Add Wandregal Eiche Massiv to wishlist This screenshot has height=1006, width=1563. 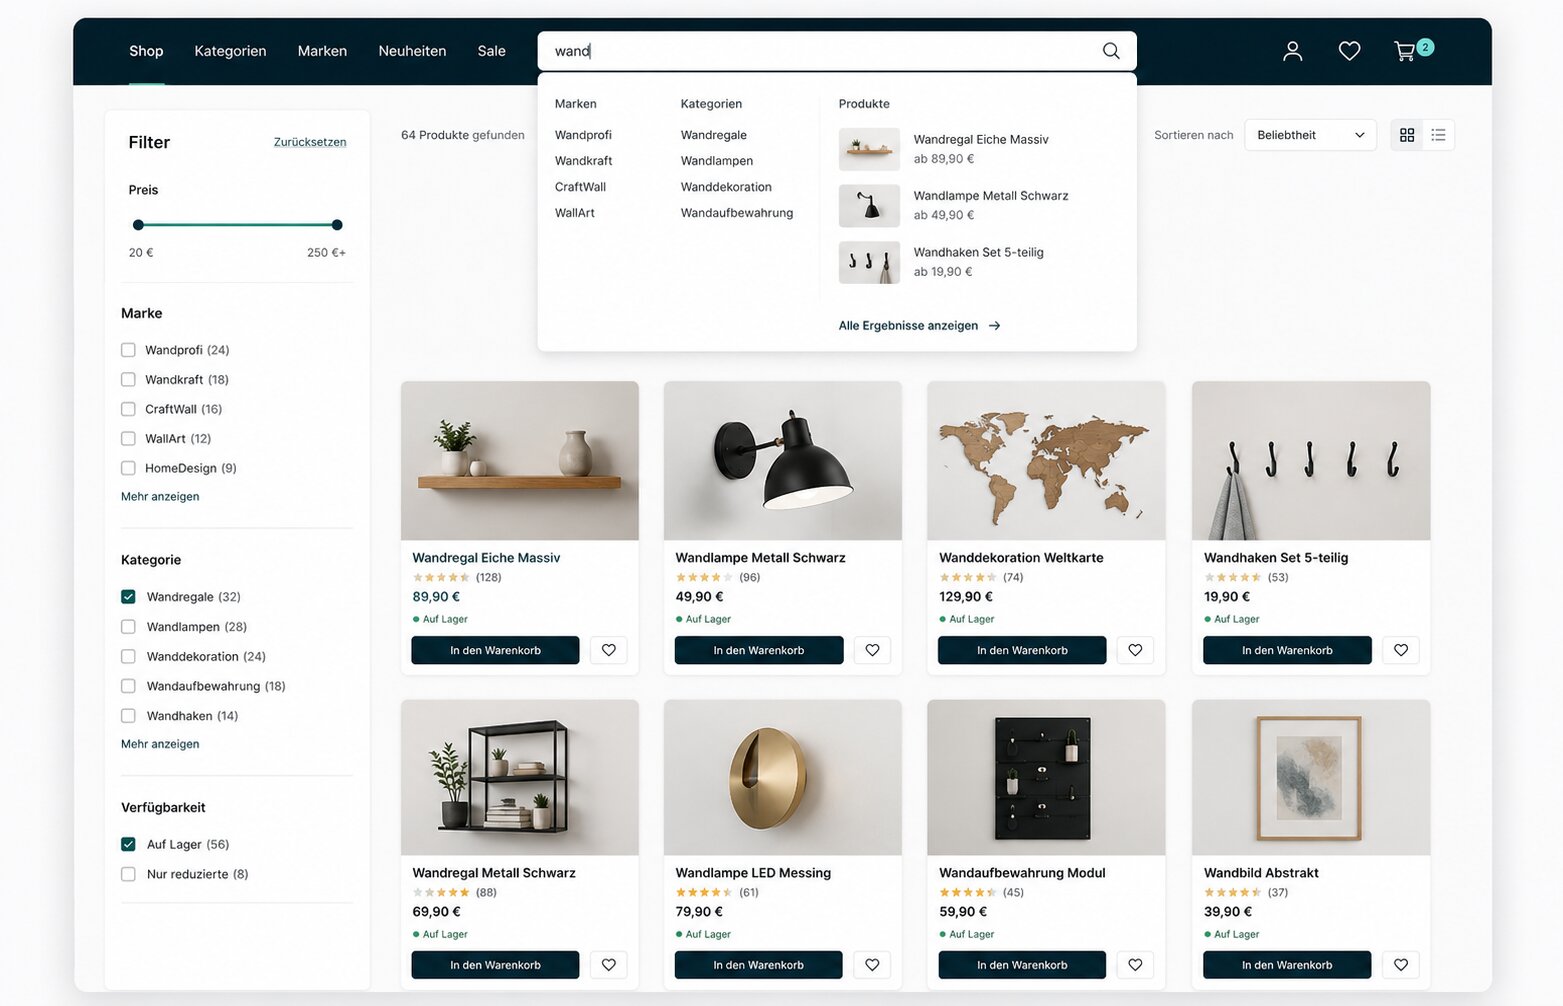[609, 650]
